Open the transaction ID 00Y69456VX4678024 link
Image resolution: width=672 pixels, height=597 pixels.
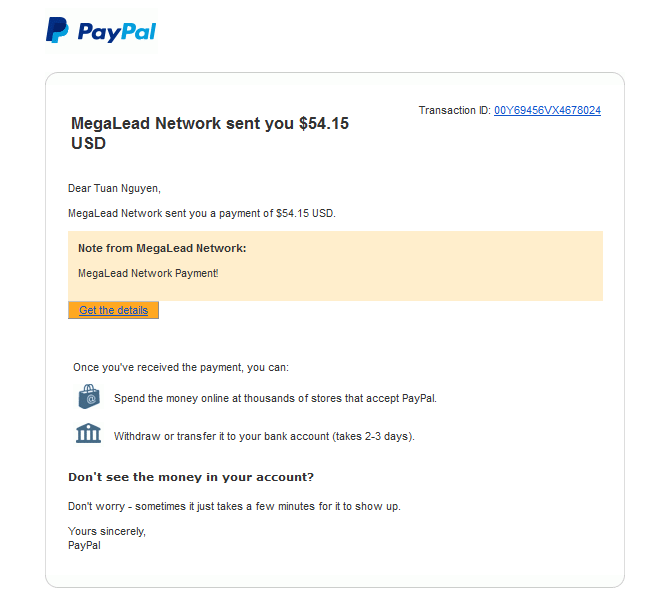click(x=547, y=110)
